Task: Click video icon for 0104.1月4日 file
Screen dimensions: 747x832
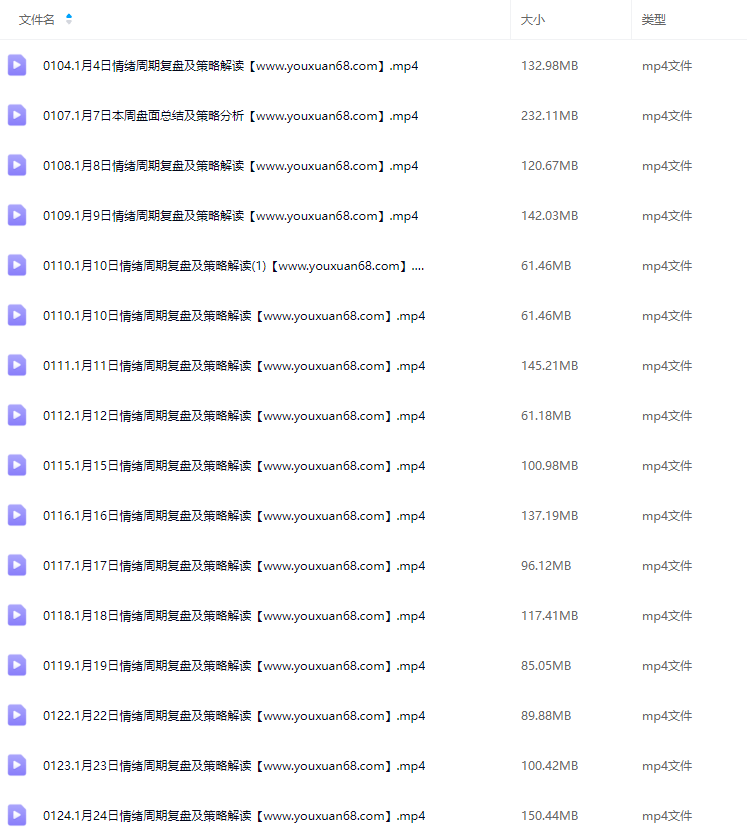Action: (x=17, y=65)
